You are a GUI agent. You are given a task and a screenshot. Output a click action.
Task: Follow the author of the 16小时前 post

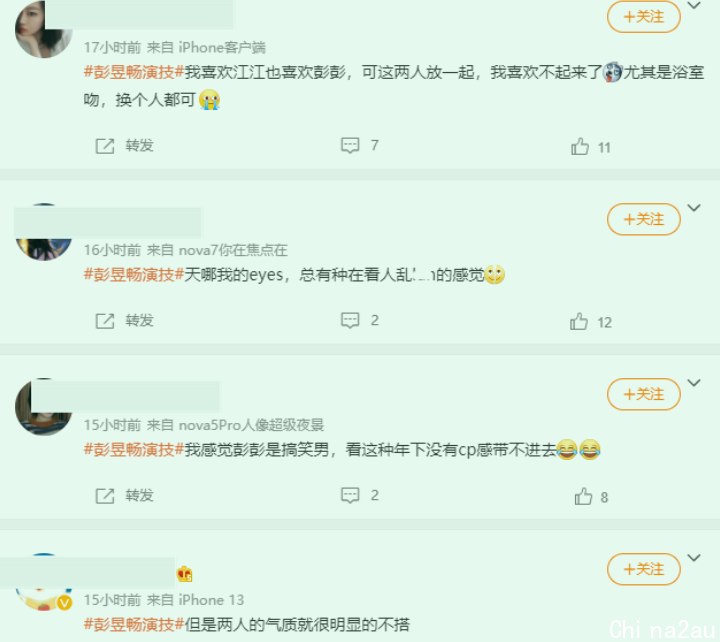click(643, 219)
